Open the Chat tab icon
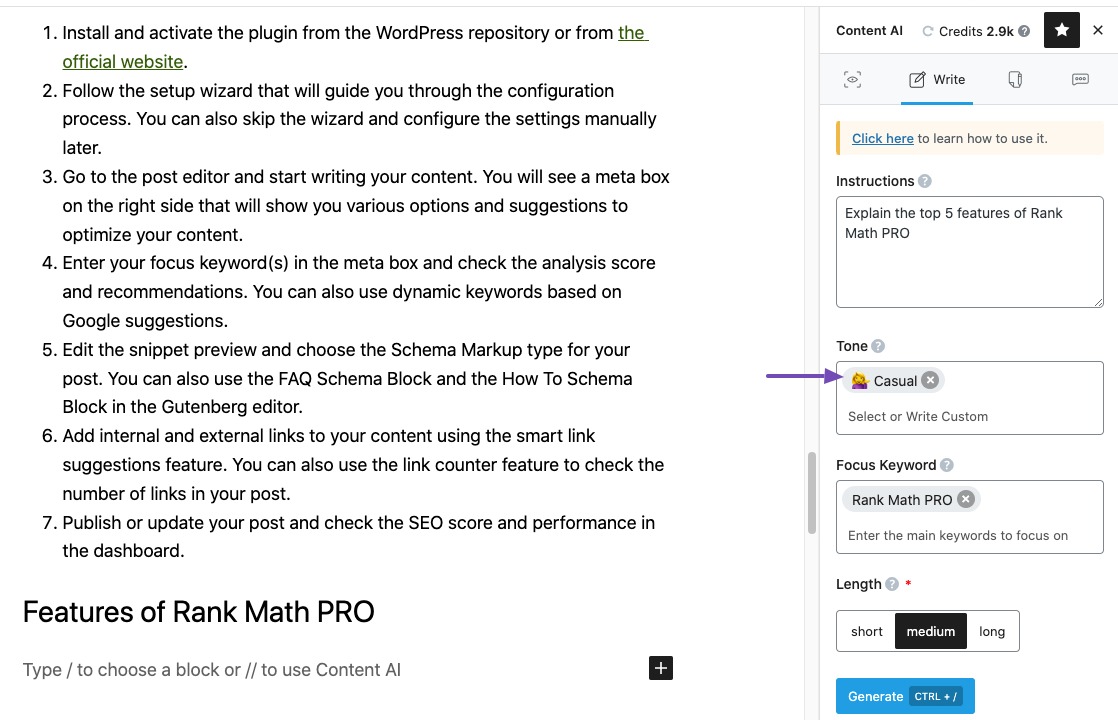 coord(1080,79)
